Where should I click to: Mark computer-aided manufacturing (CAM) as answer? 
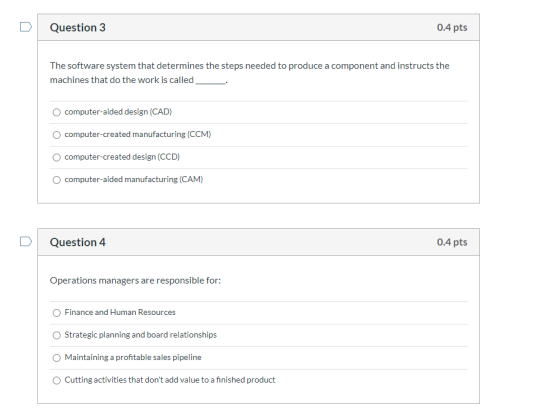coord(56,180)
